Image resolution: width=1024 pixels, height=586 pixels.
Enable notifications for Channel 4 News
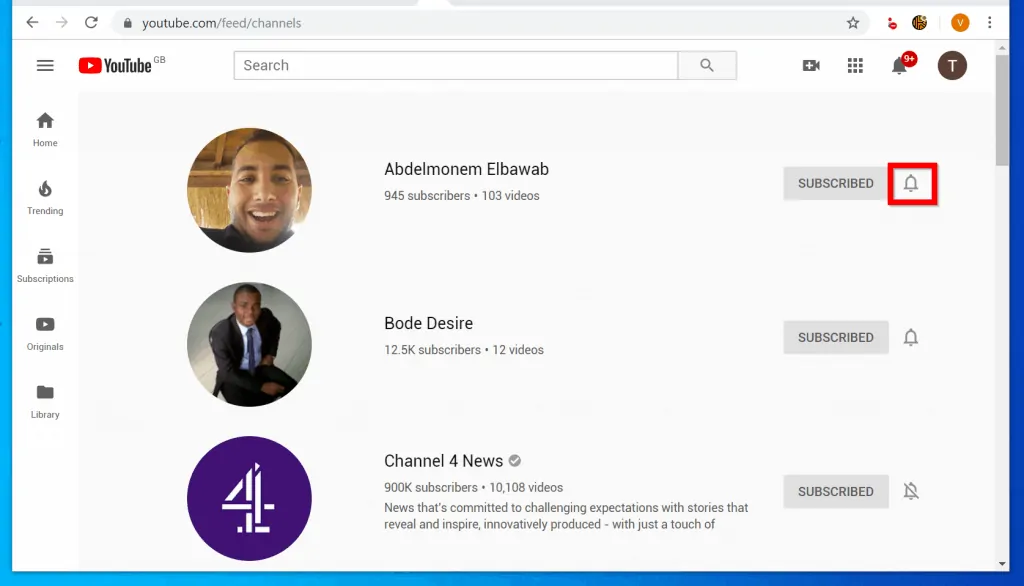[x=911, y=492]
